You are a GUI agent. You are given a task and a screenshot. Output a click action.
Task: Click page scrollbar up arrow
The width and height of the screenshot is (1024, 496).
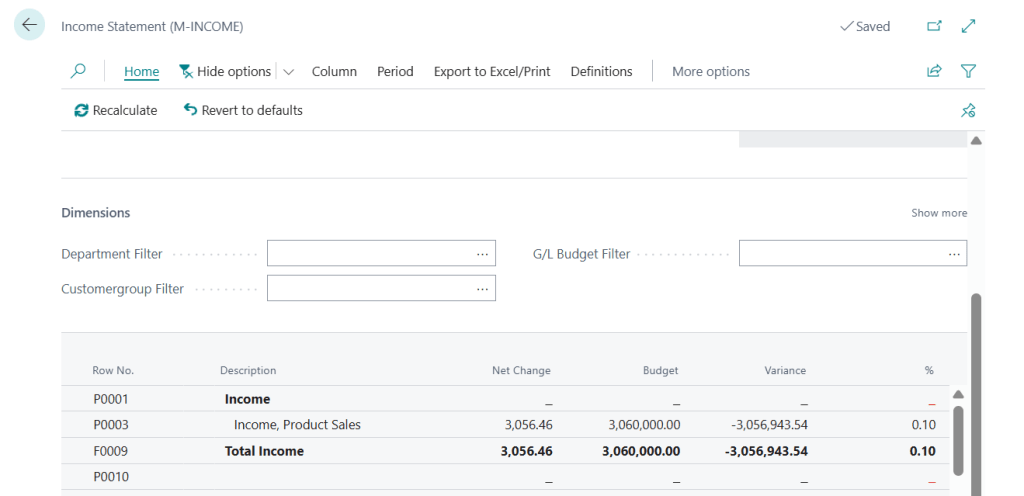pos(976,140)
